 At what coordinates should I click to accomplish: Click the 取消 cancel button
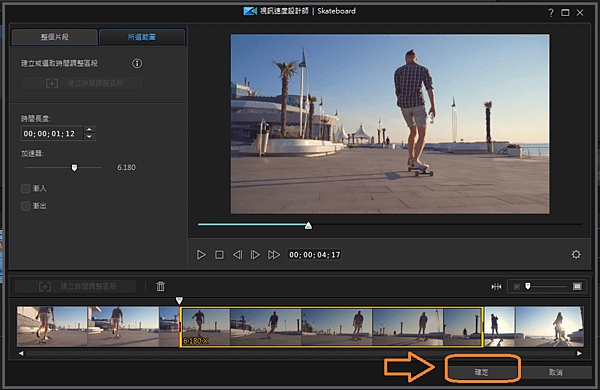pyautogui.click(x=556, y=372)
